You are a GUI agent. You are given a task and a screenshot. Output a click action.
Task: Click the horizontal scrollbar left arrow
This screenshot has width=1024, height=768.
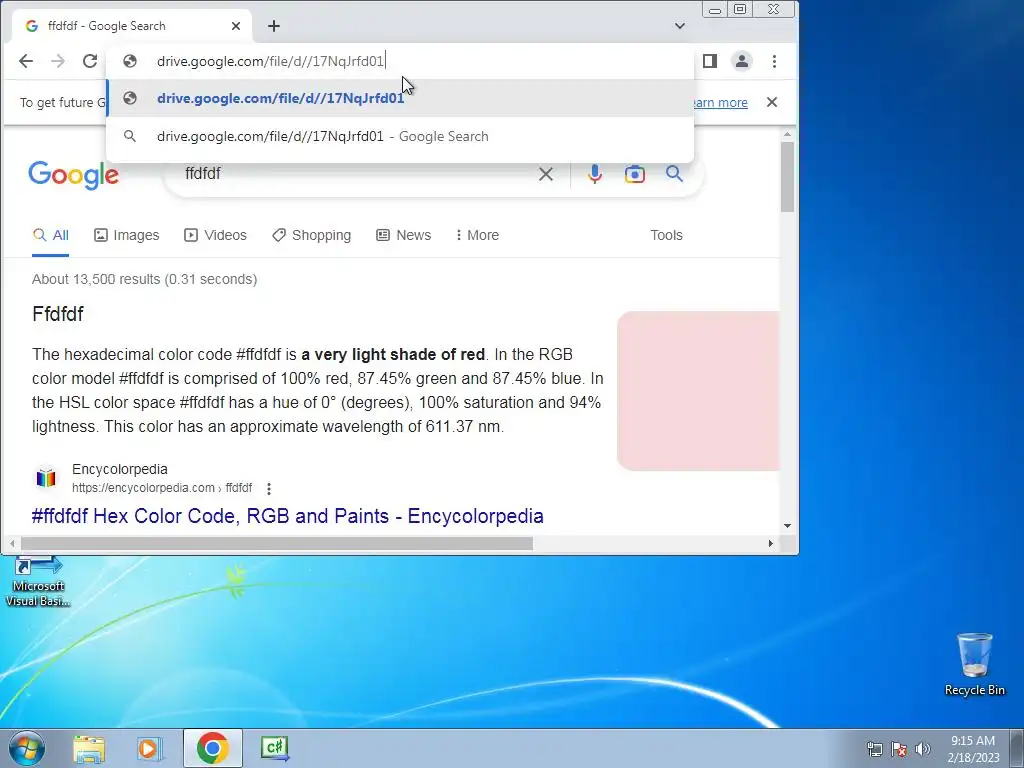point(12,543)
